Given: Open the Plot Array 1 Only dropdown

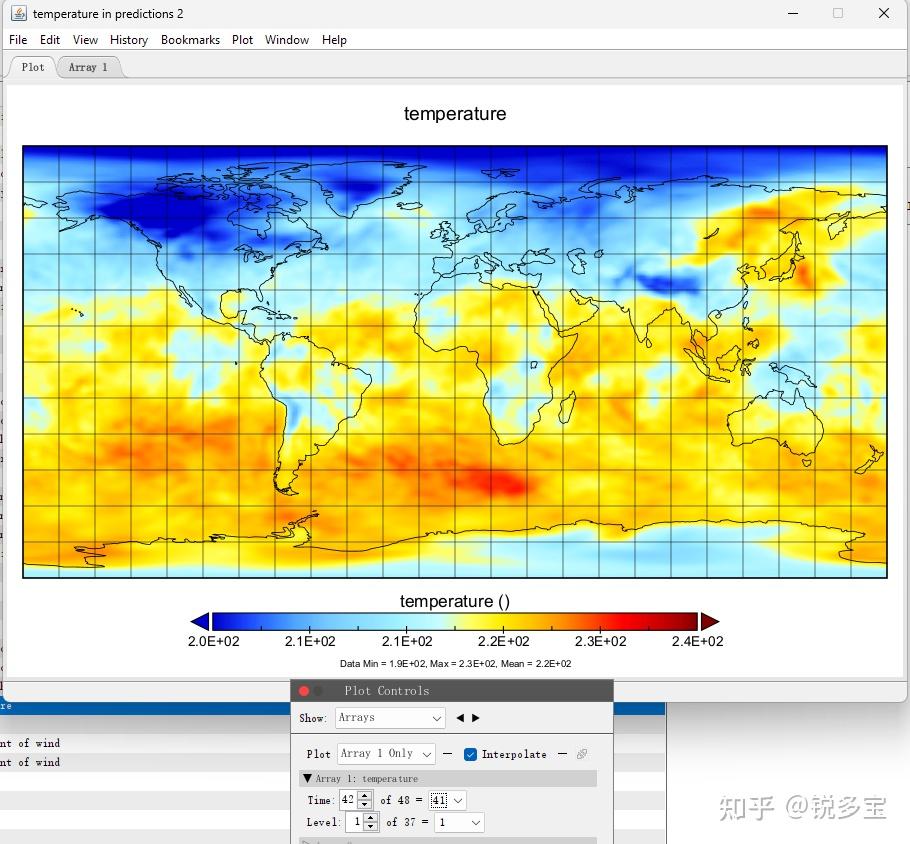Looking at the screenshot, I should tap(385, 754).
